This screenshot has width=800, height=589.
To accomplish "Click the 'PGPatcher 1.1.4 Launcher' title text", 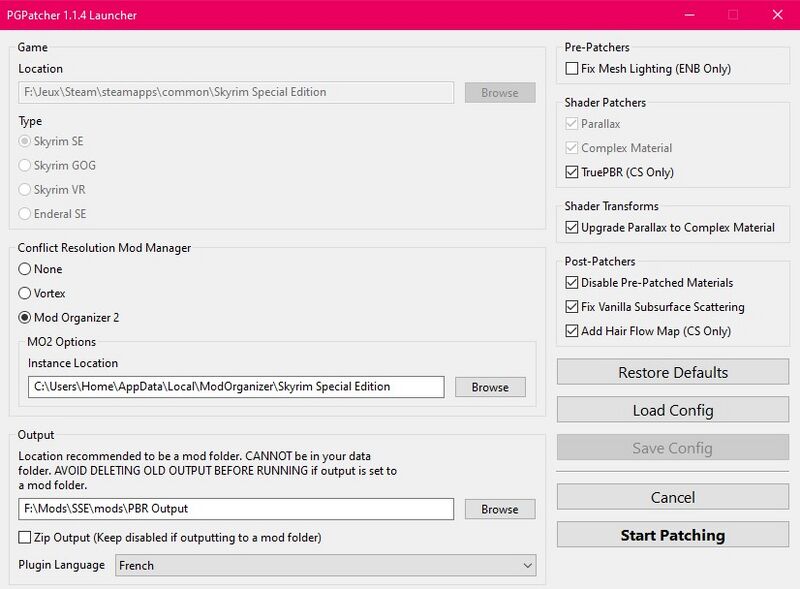I will 72,15.
